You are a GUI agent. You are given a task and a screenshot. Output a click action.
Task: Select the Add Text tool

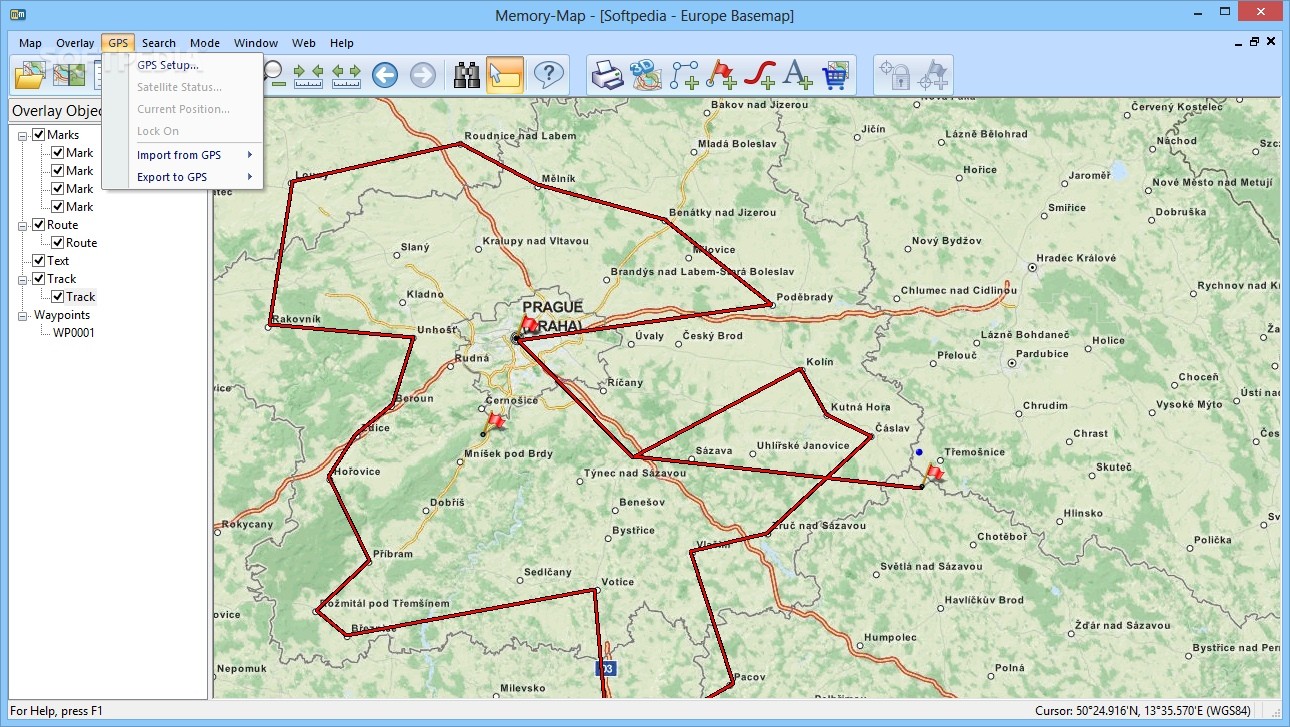pos(797,75)
